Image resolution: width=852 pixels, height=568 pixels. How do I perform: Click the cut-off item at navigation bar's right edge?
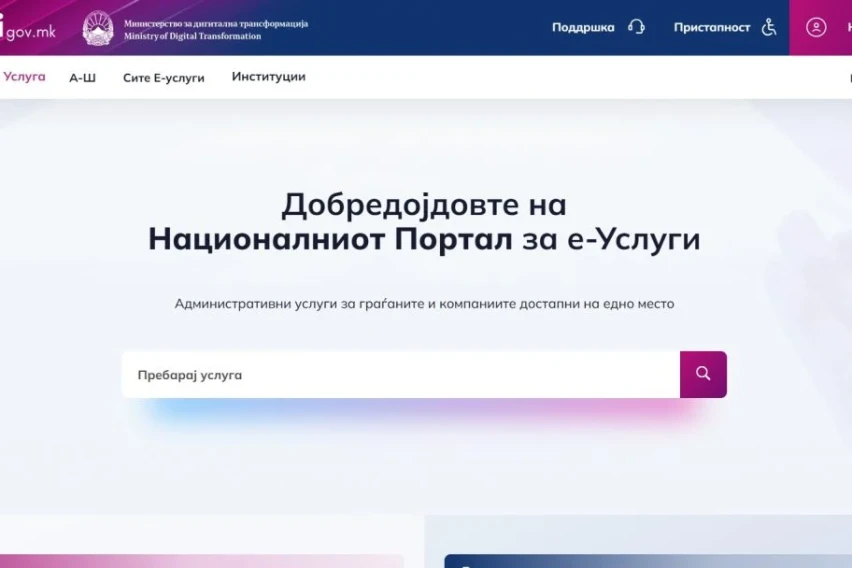point(848,78)
